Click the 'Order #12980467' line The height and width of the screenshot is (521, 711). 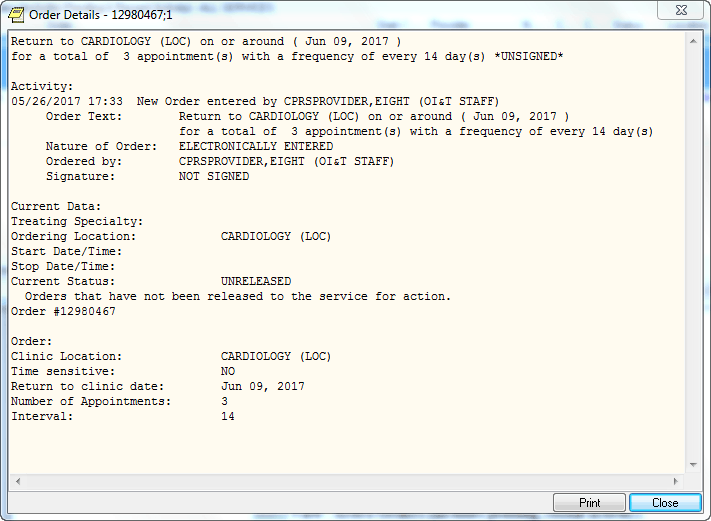click(63, 311)
